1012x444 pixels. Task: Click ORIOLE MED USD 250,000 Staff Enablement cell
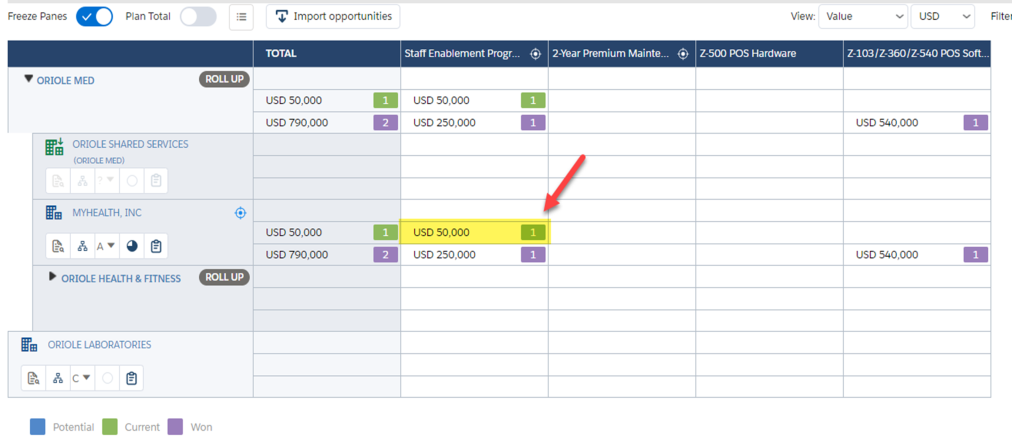474,123
